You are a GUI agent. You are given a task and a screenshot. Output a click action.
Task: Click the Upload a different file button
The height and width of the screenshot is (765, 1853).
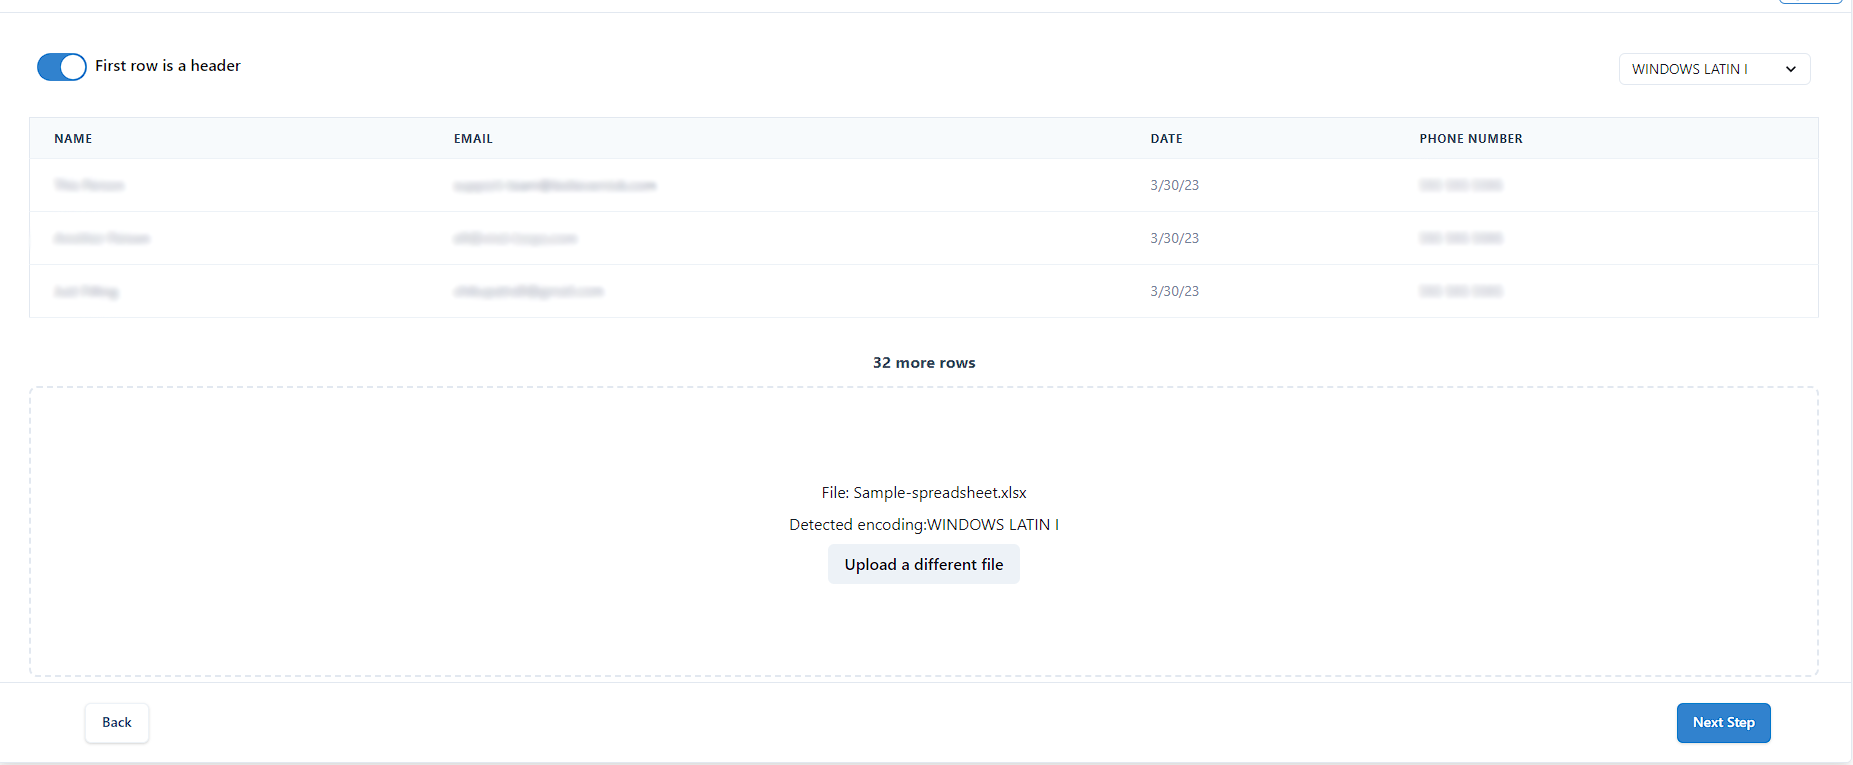923,564
